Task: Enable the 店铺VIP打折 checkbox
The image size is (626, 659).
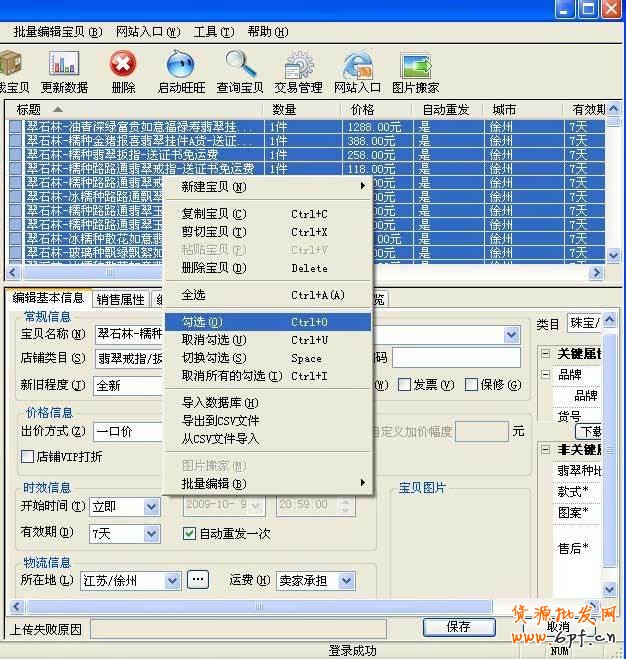Action: pyautogui.click(x=28, y=457)
